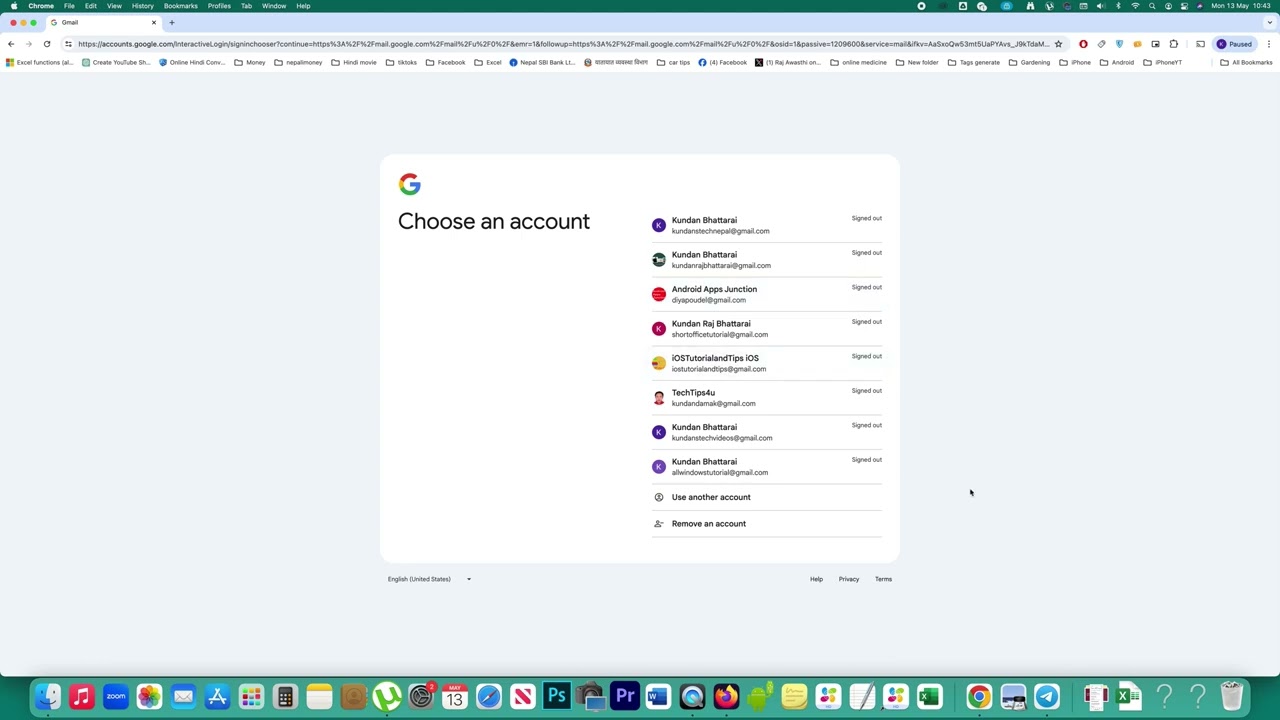1280x720 pixels.
Task: Launch Safari from the dock
Action: [x=489, y=696]
